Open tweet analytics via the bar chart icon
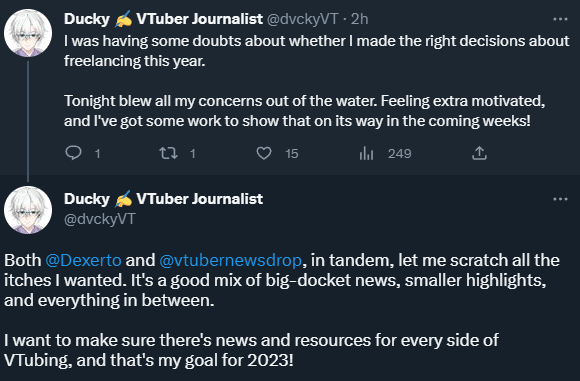 366,153
